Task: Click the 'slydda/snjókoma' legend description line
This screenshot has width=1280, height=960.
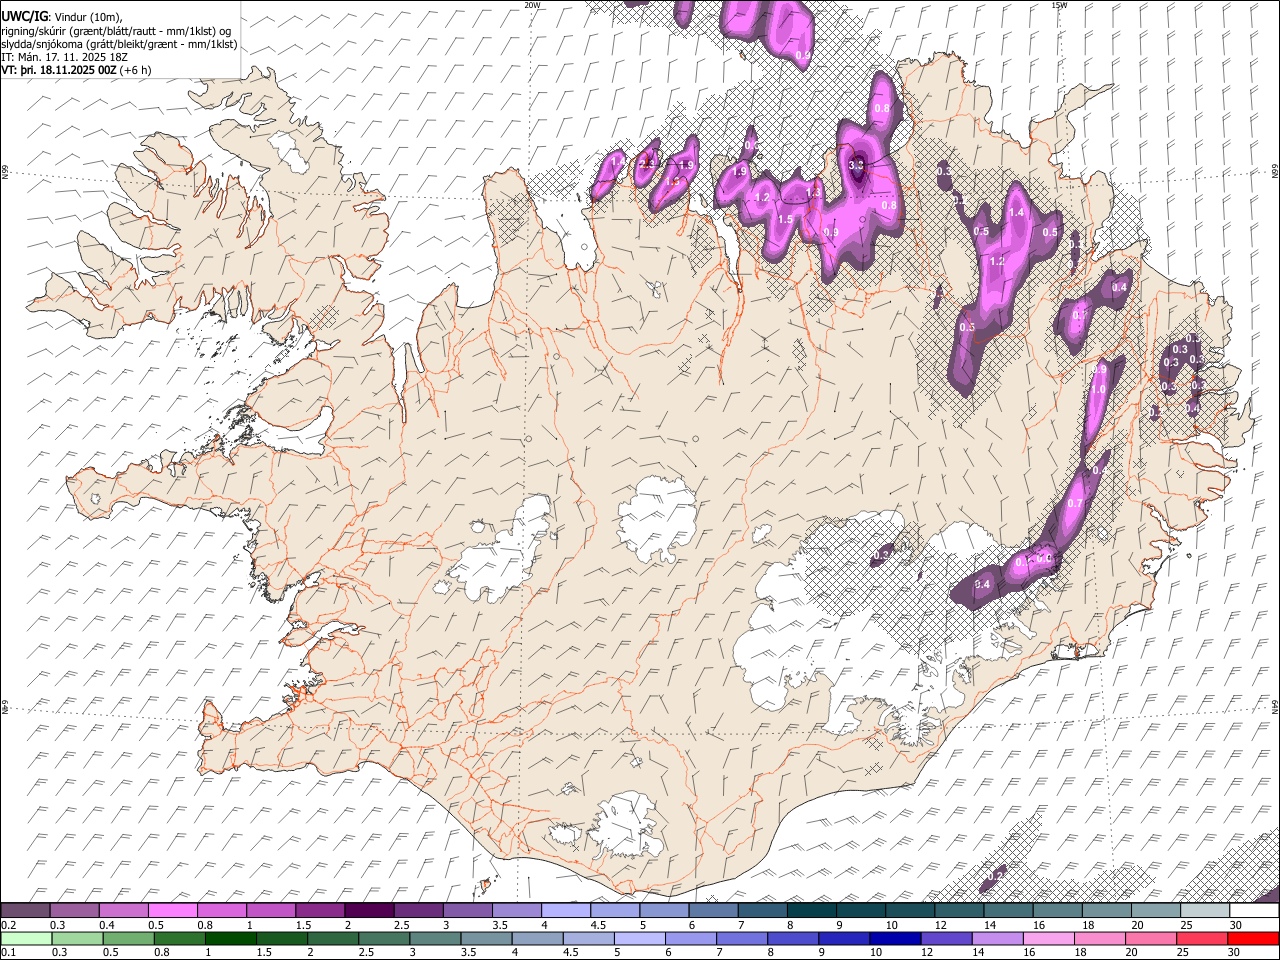Action: pos(119,44)
